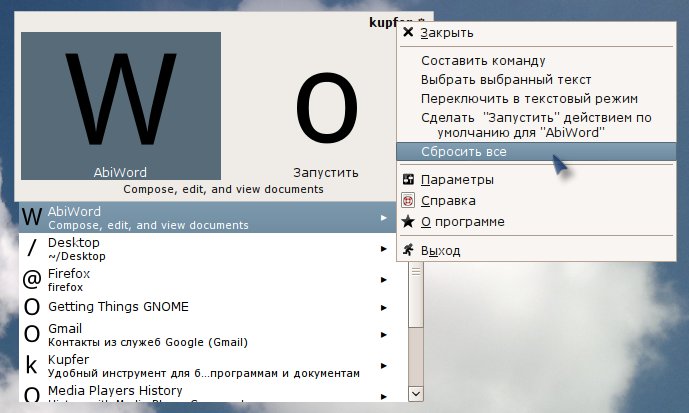The image size is (689, 413).
Task: Make Запустить default action for AbiWord
Action: pos(536,125)
